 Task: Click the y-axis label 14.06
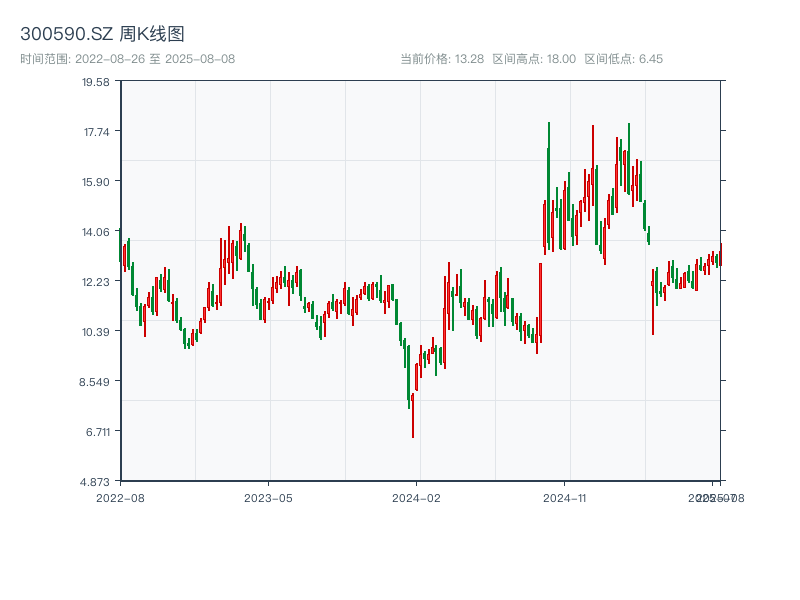tap(96, 232)
